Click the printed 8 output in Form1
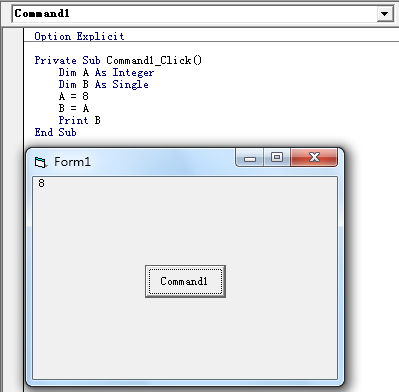Screen dimensions: 399x392 [x=41, y=183]
